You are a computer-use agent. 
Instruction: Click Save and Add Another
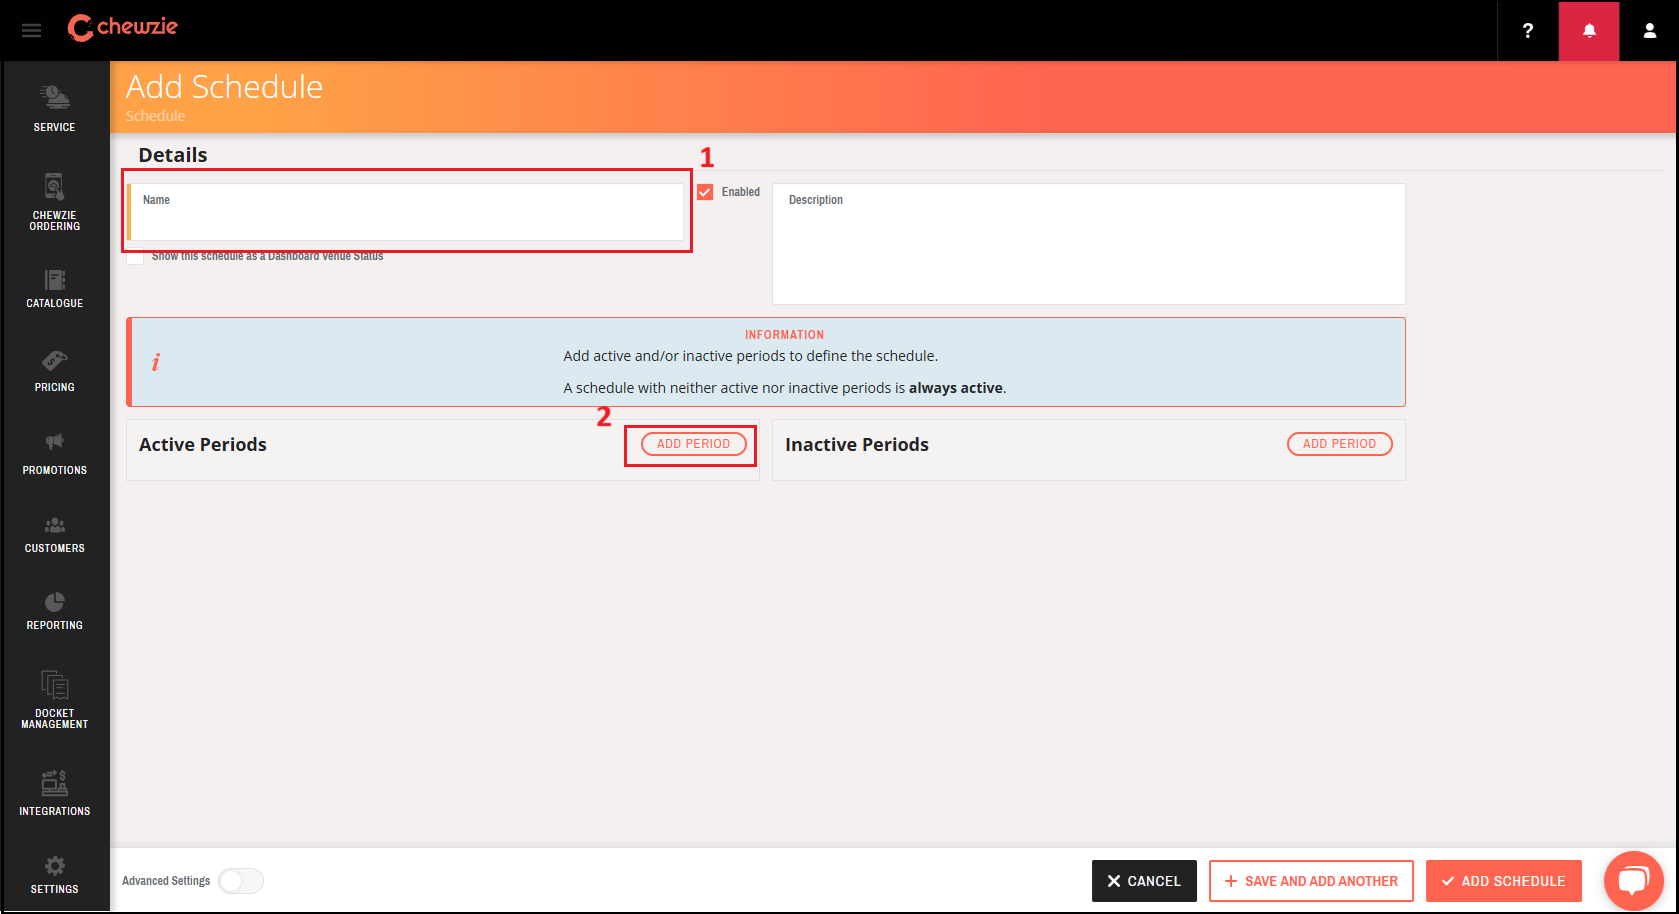point(1311,880)
